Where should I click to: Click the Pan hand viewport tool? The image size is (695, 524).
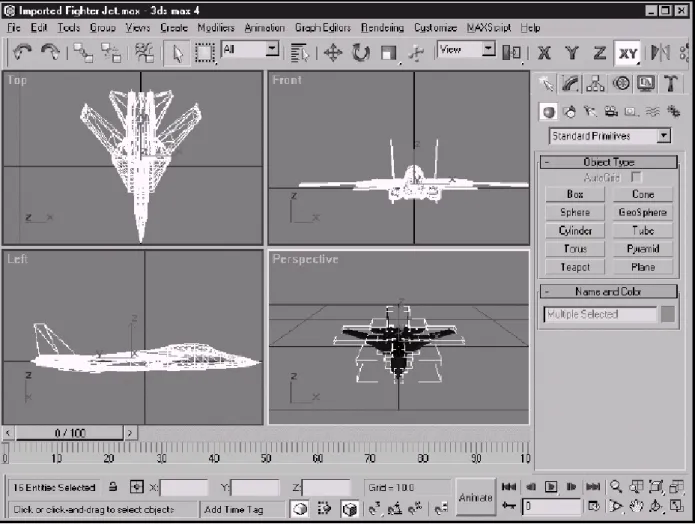click(x=636, y=506)
